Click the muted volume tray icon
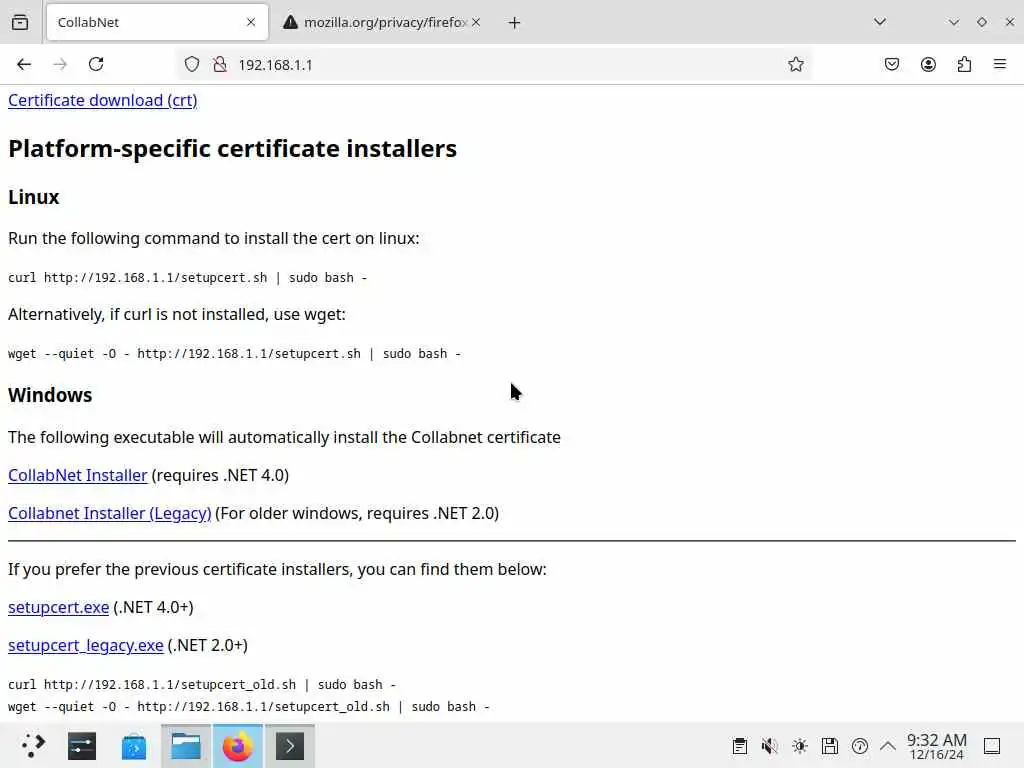 pyautogui.click(x=769, y=746)
